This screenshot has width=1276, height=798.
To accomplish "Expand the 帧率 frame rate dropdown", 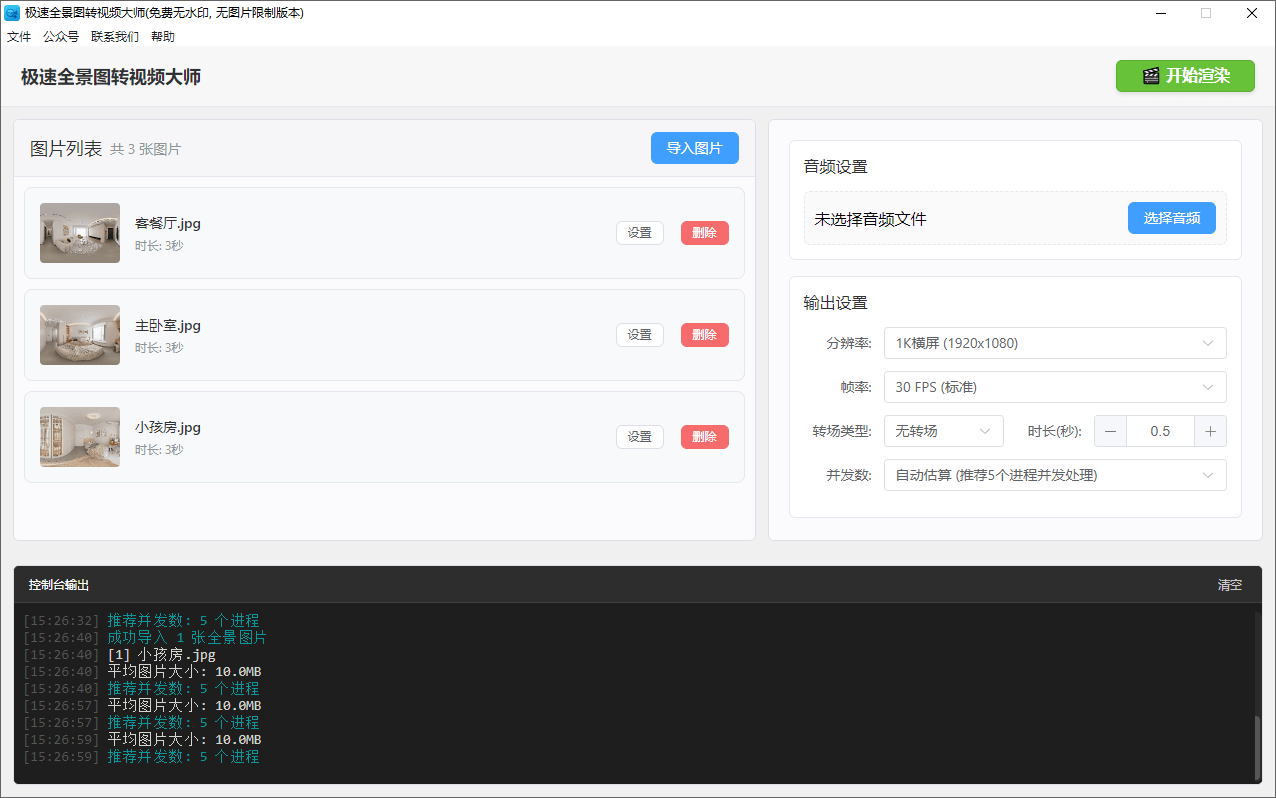I will tap(1054, 387).
